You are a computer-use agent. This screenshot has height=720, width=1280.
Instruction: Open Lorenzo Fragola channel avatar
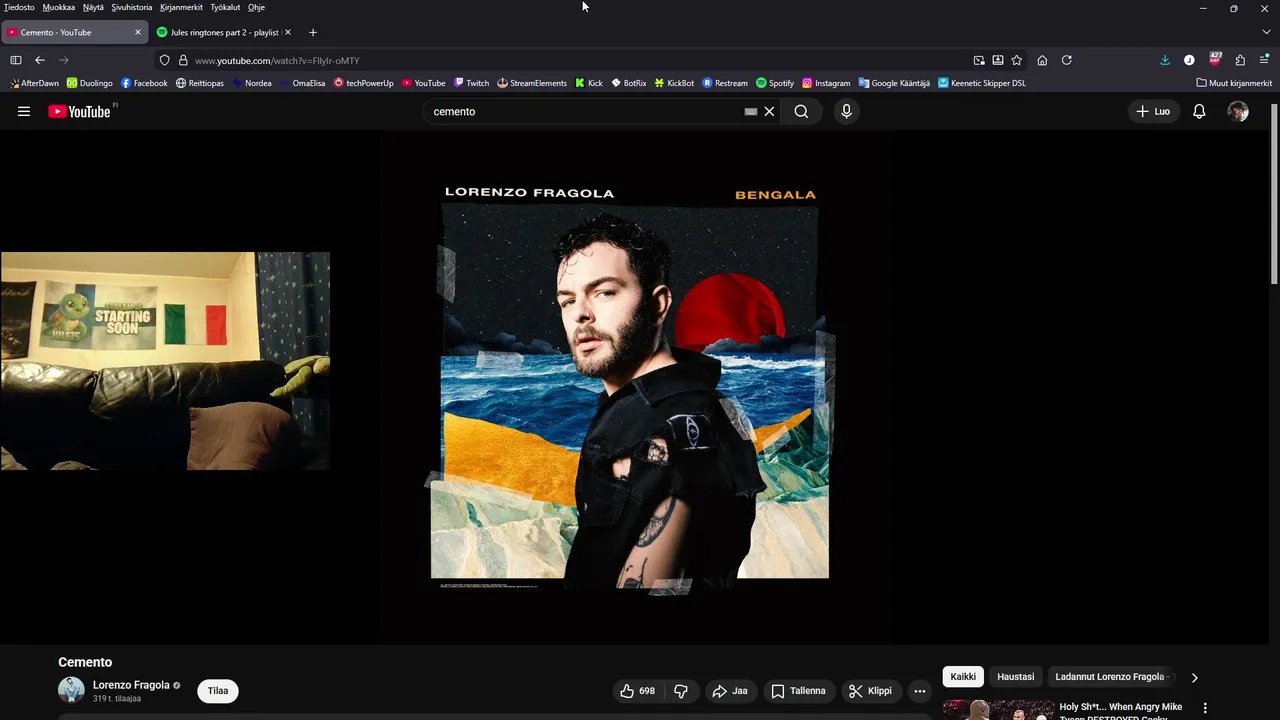71,690
